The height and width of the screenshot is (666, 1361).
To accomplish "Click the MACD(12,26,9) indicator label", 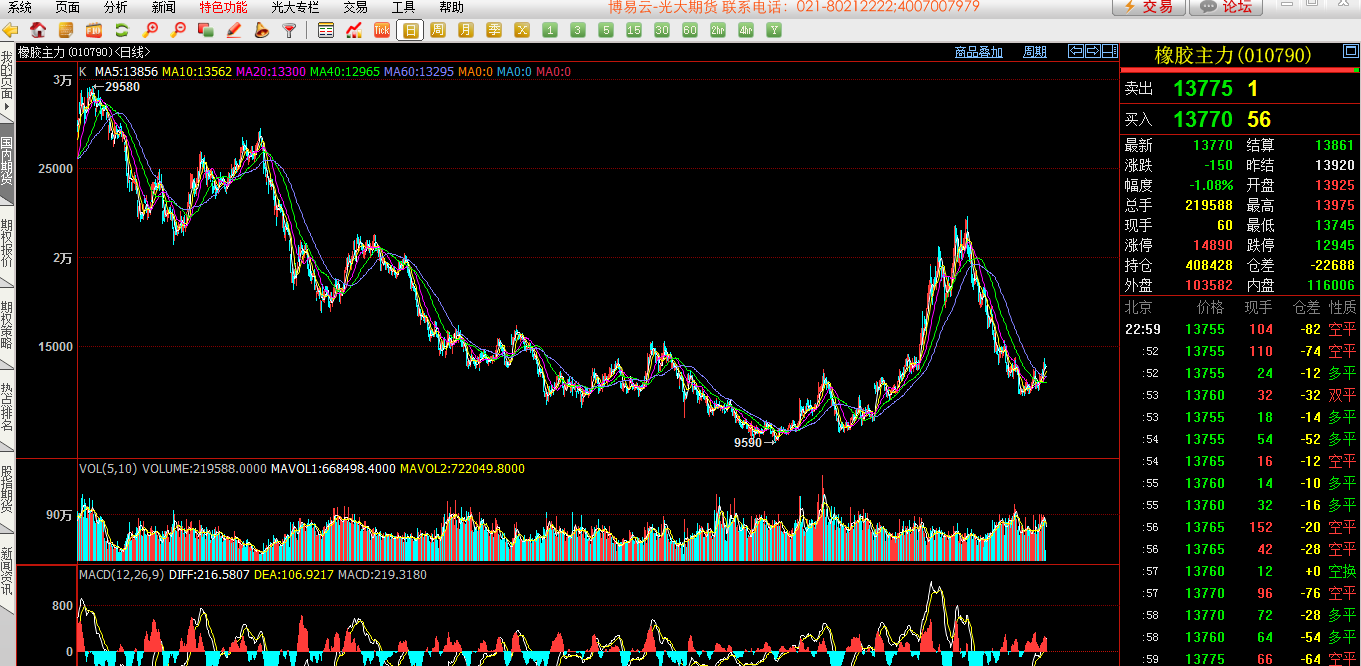I will pyautogui.click(x=121, y=575).
